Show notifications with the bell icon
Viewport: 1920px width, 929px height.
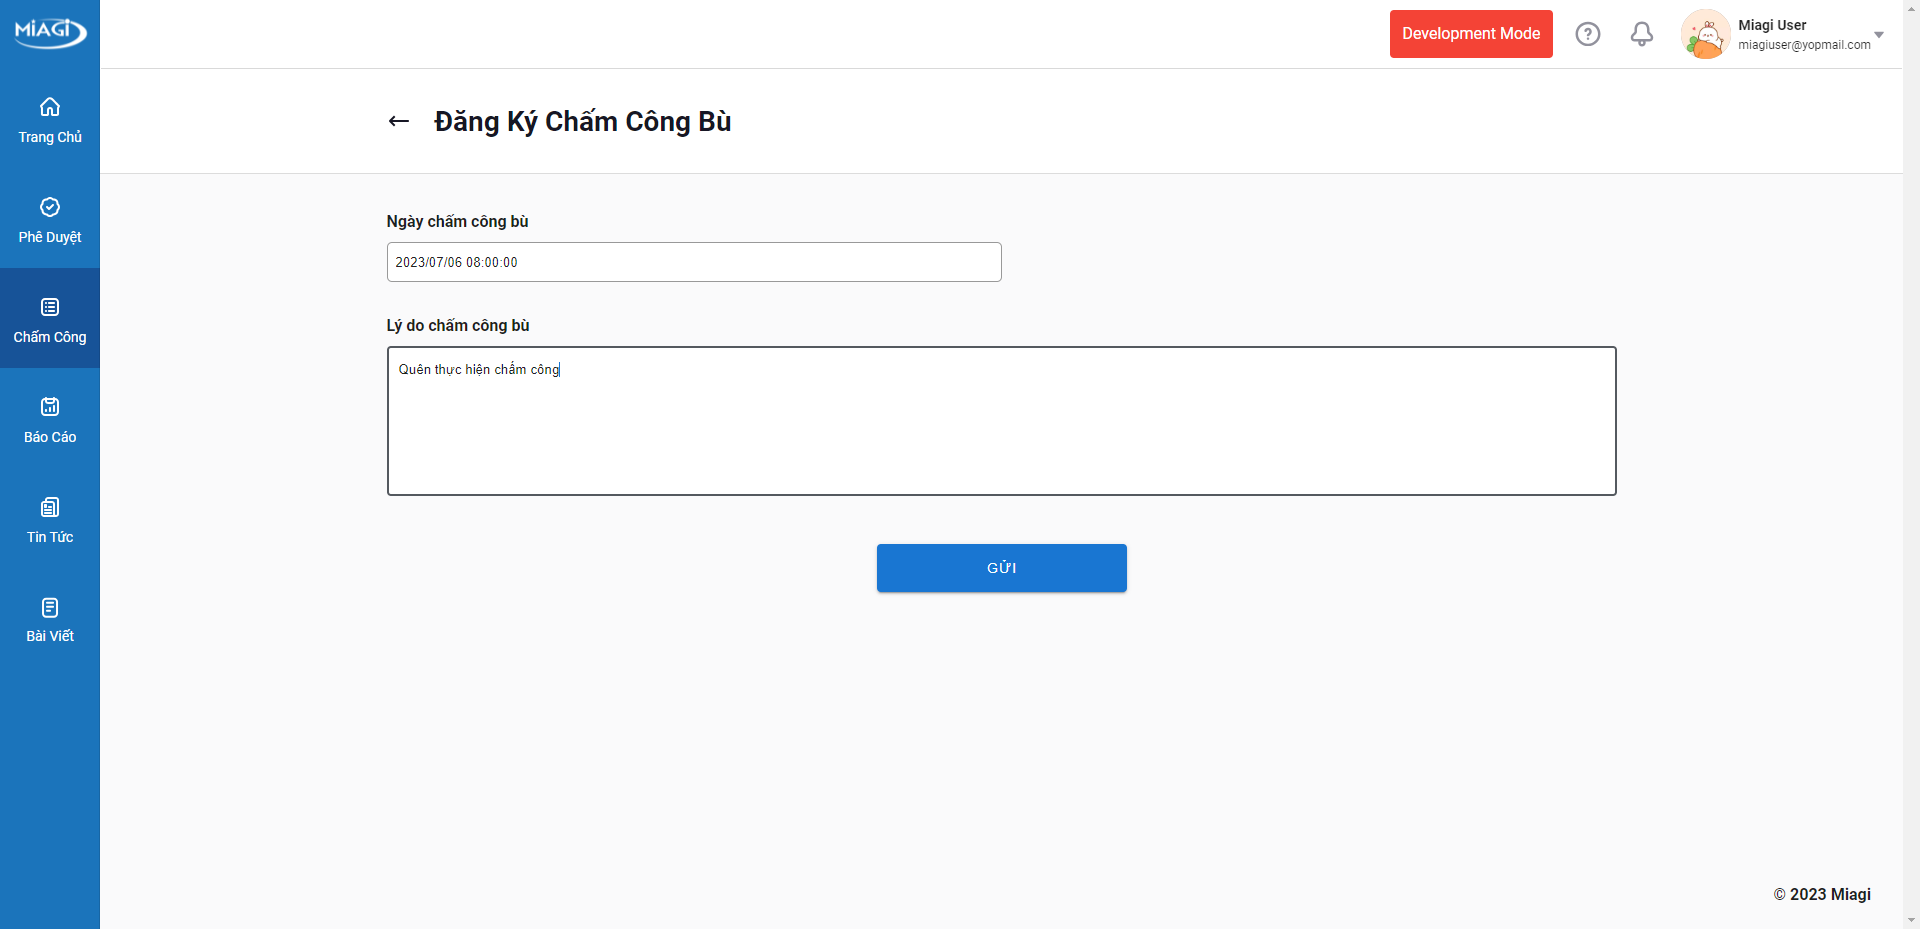(x=1641, y=34)
